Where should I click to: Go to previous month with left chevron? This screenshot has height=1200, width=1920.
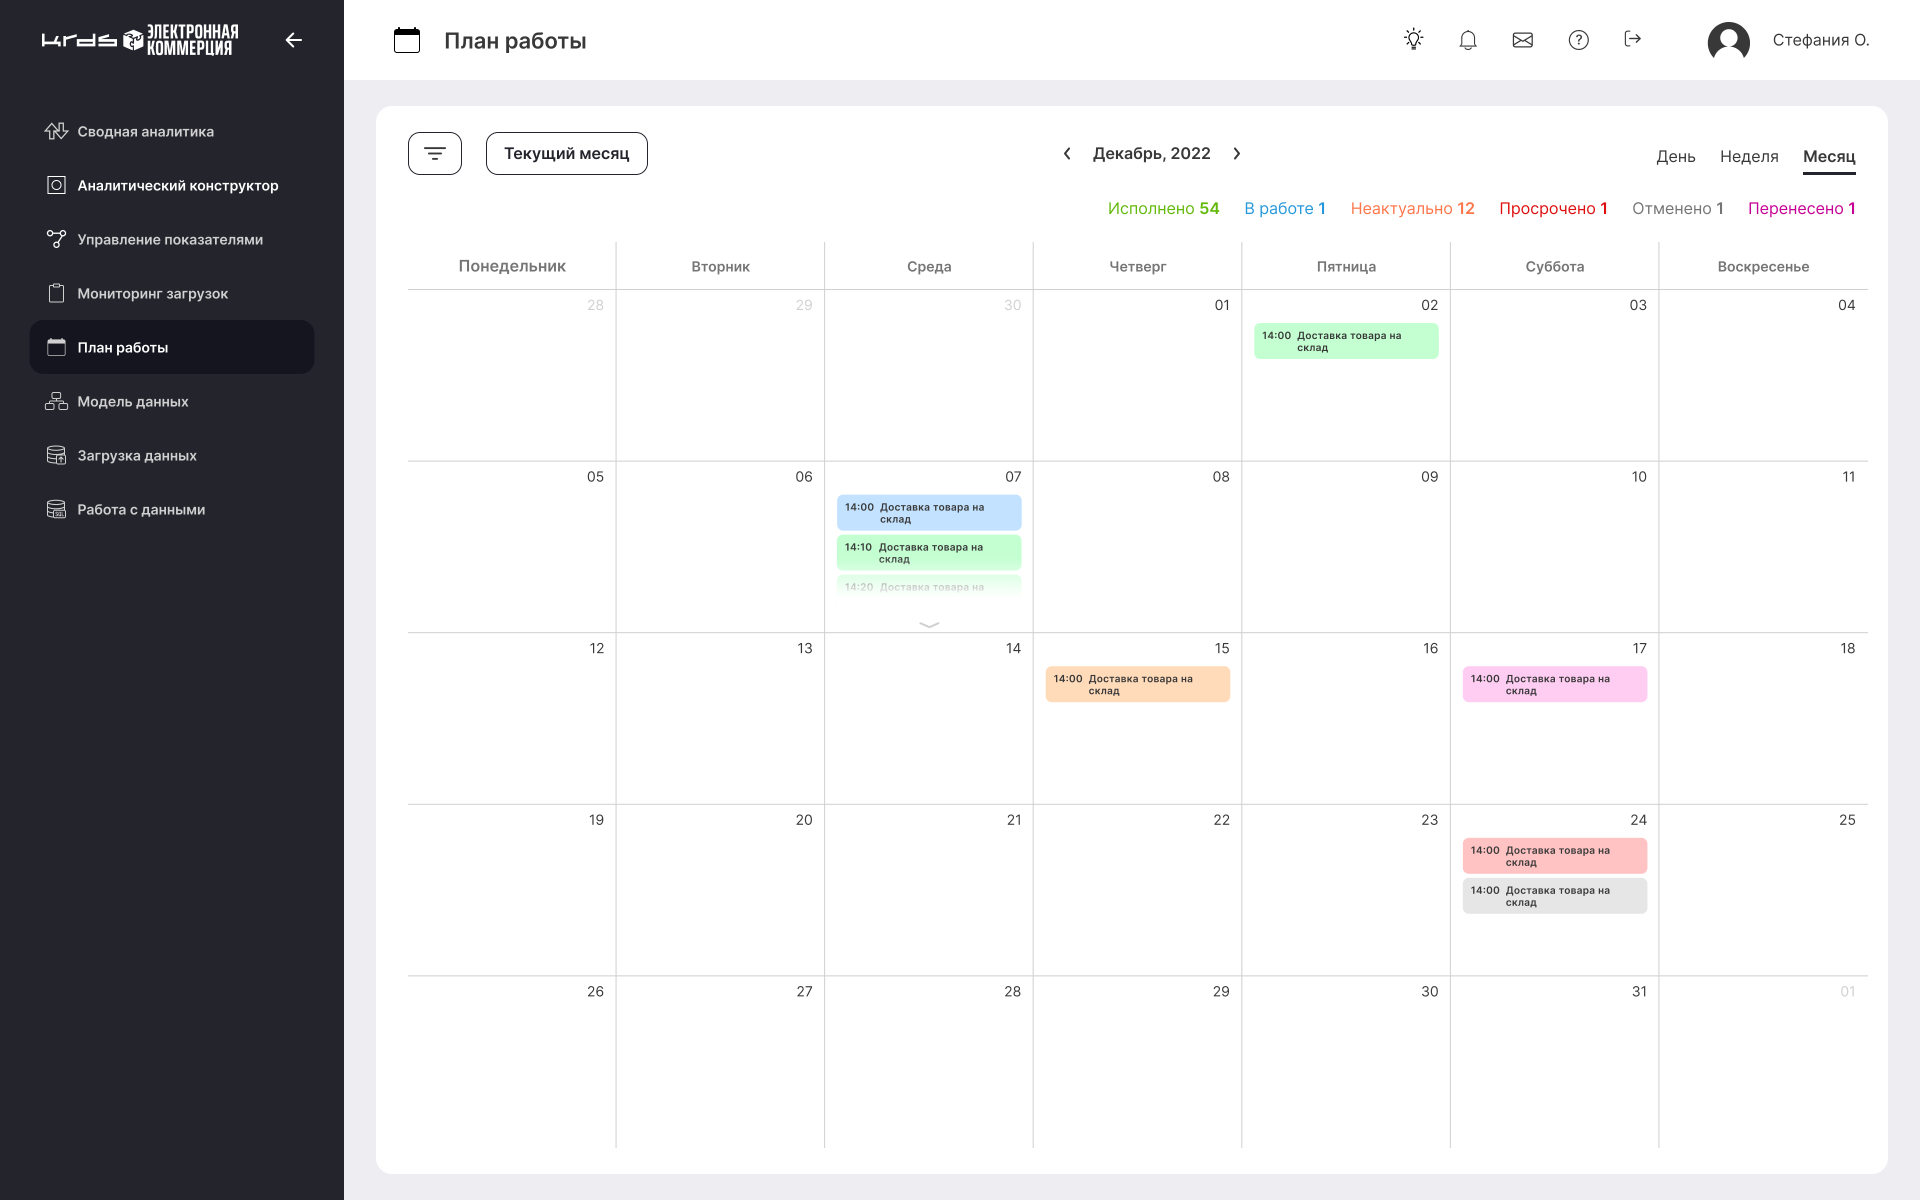1067,153
